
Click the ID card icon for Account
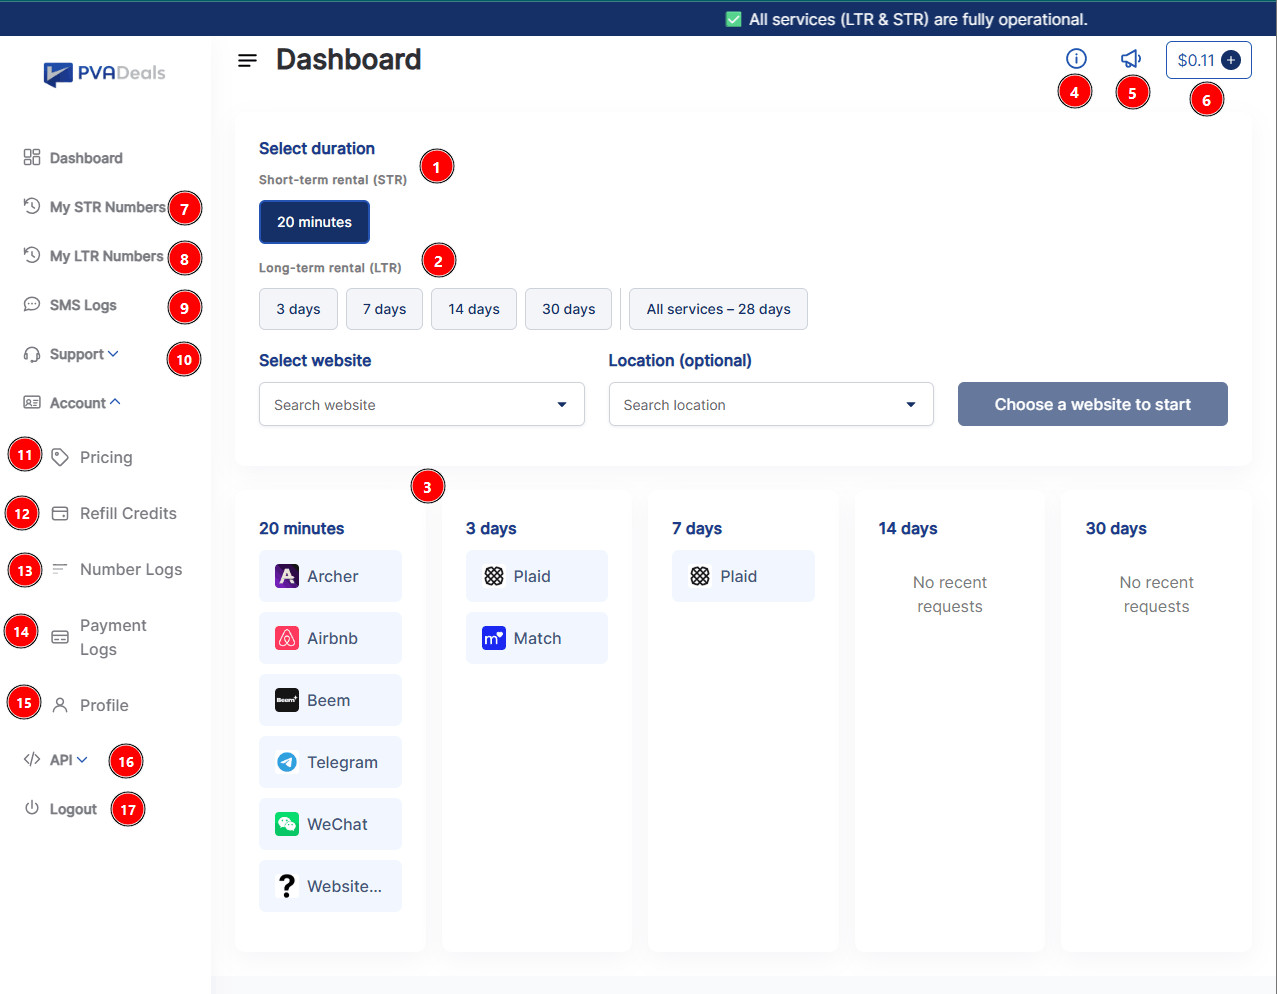pos(32,402)
